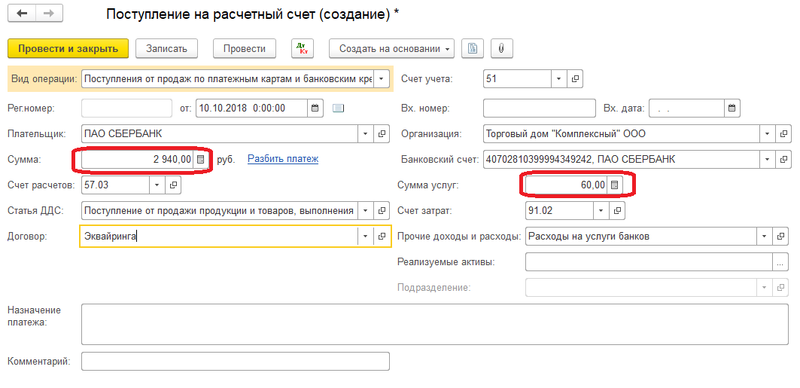Click the Вх. номер input field

pos(539,108)
